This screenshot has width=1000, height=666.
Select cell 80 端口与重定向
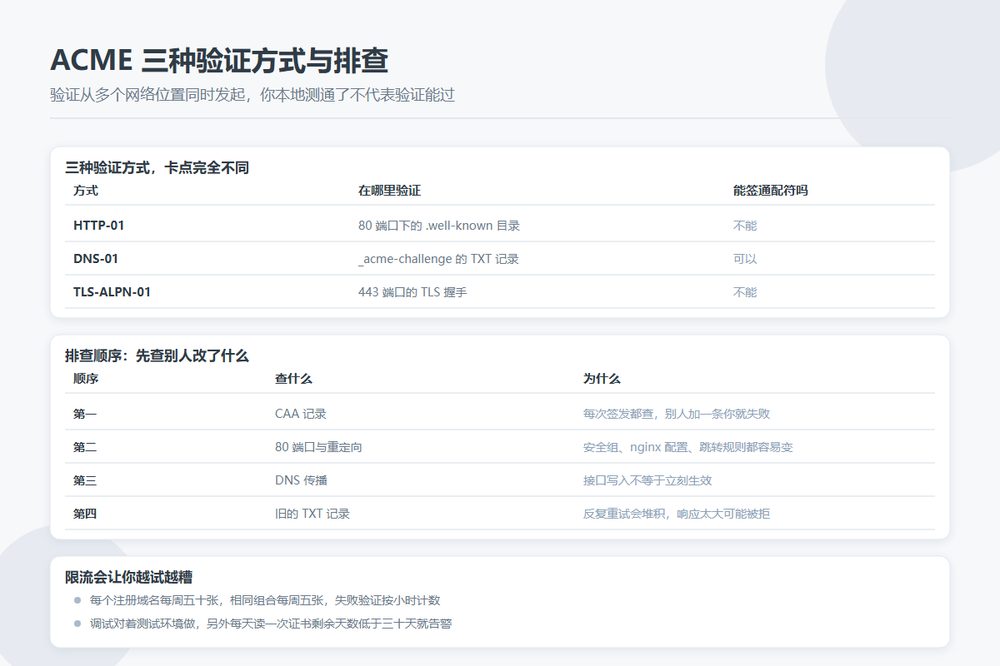coord(318,447)
